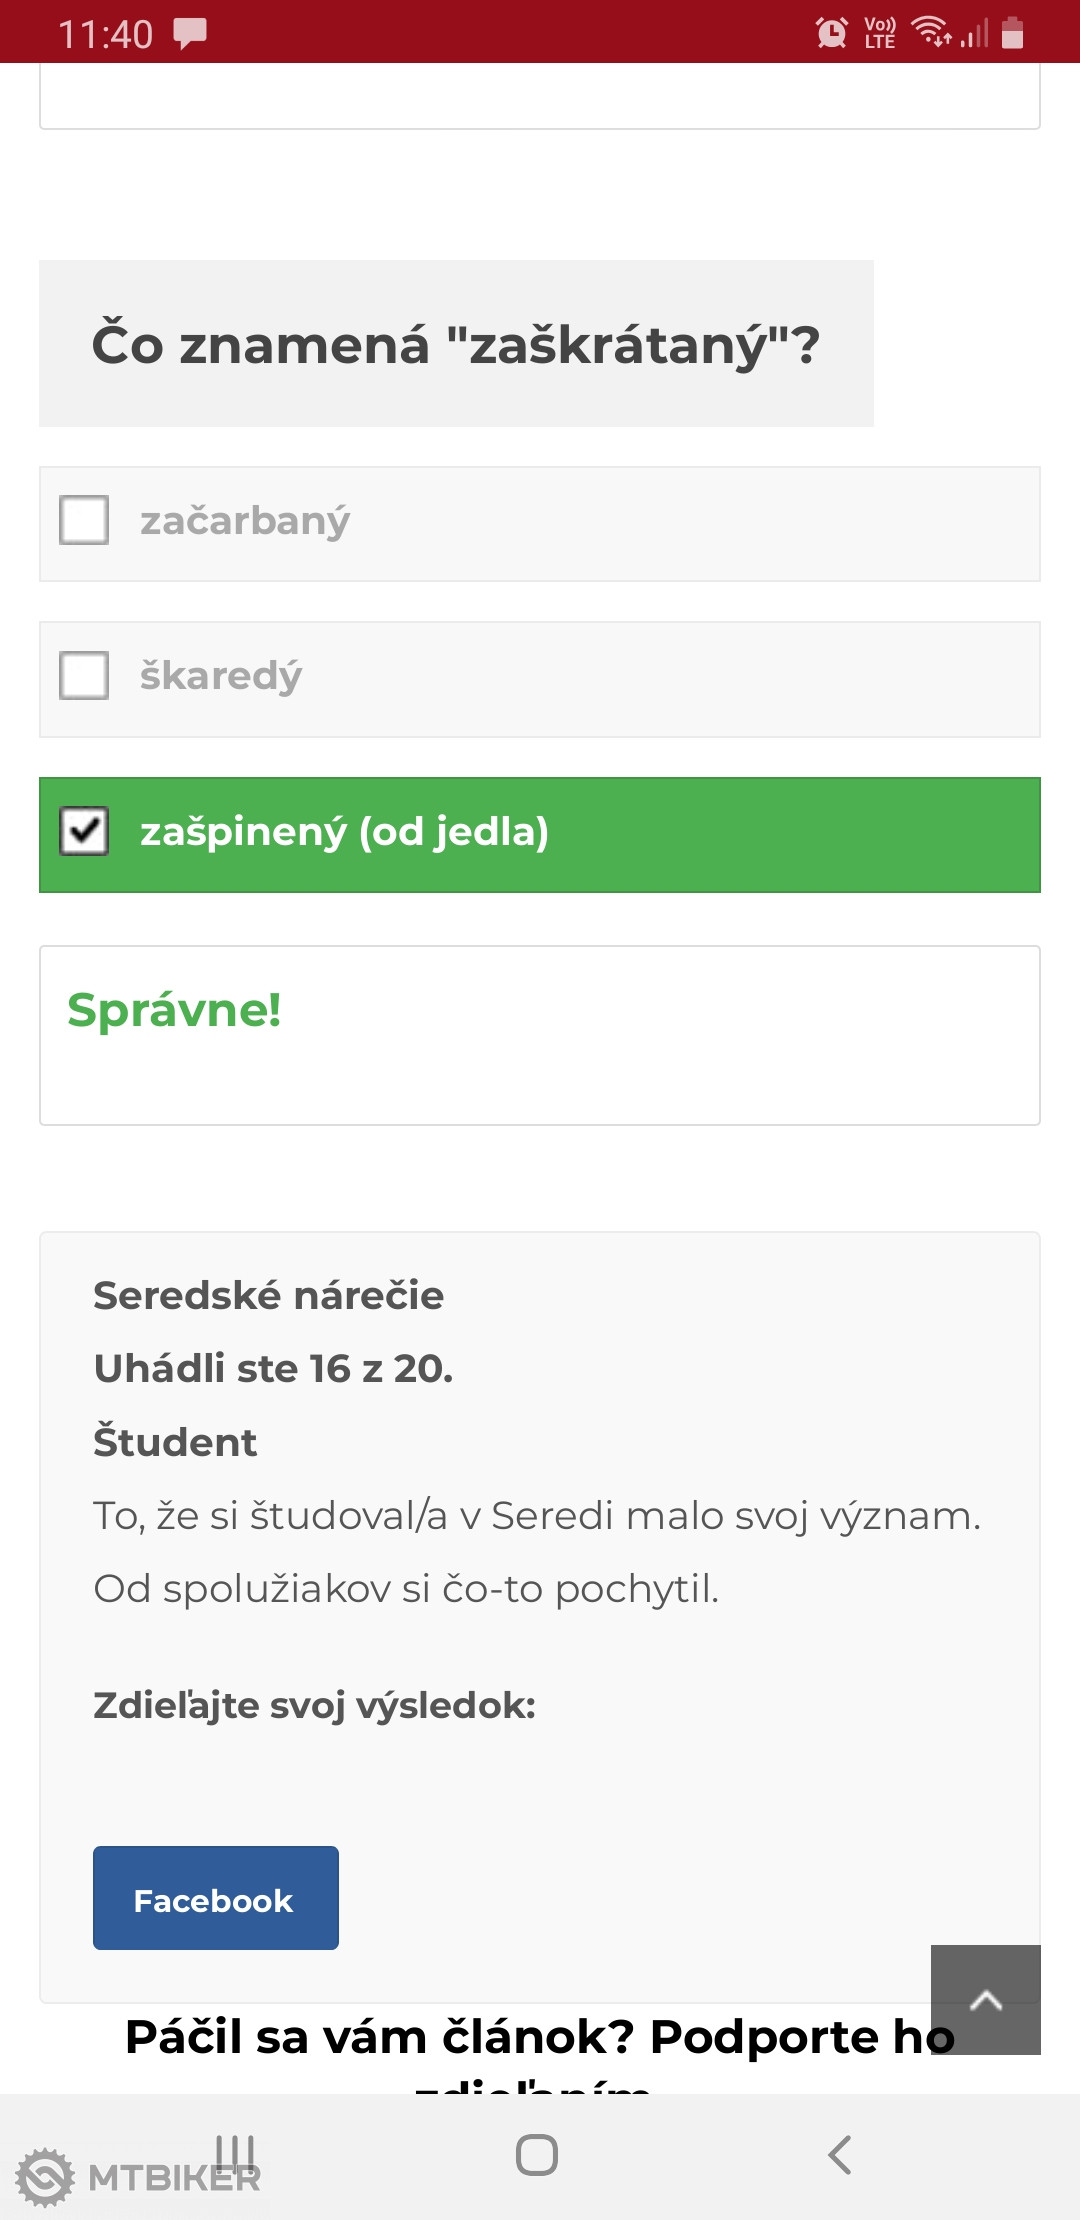Check the "začarbaný" checkbox
Image resolution: width=1080 pixels, height=2220 pixels.
click(84, 520)
